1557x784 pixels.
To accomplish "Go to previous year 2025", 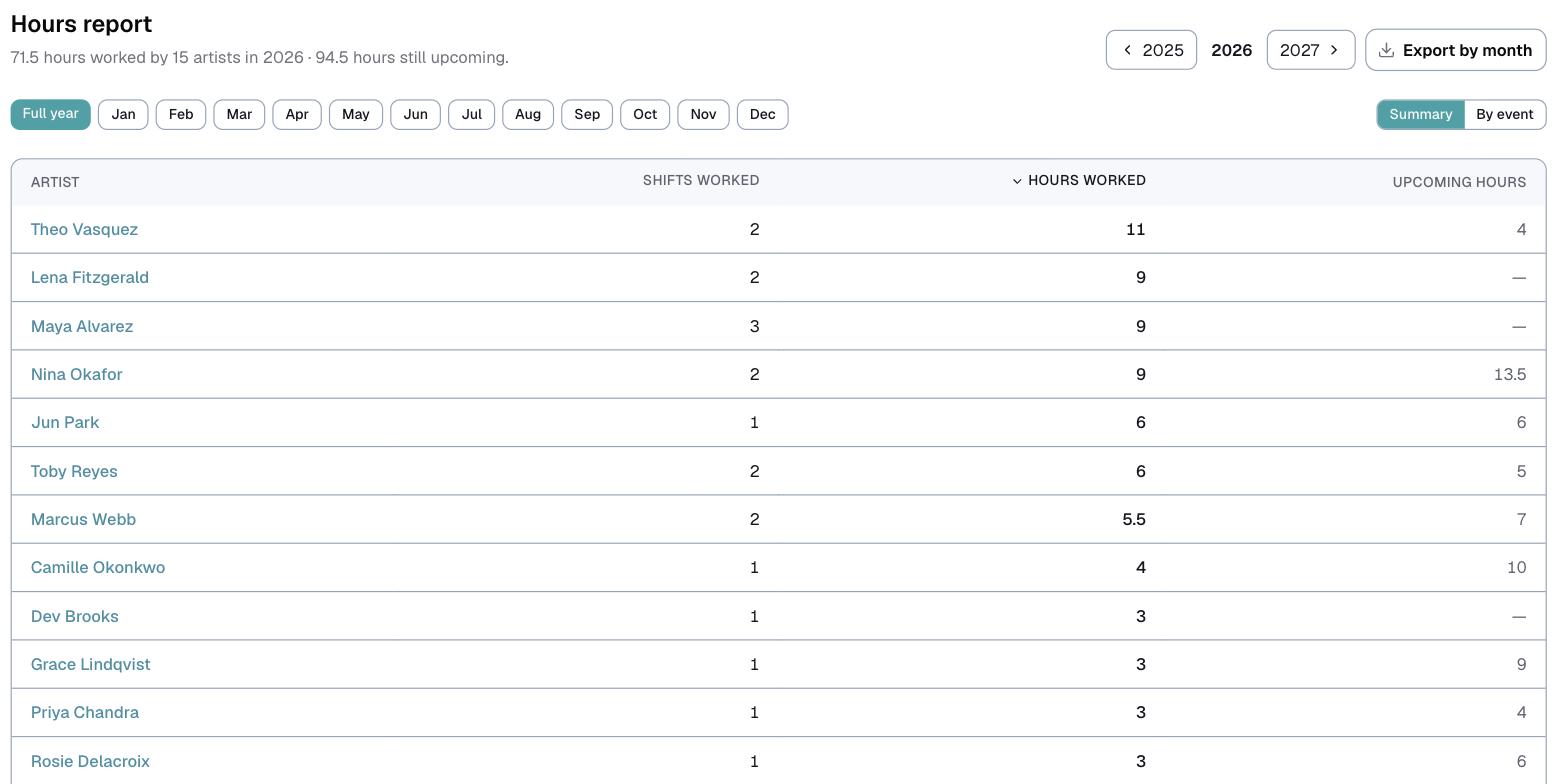I will 1151,50.
